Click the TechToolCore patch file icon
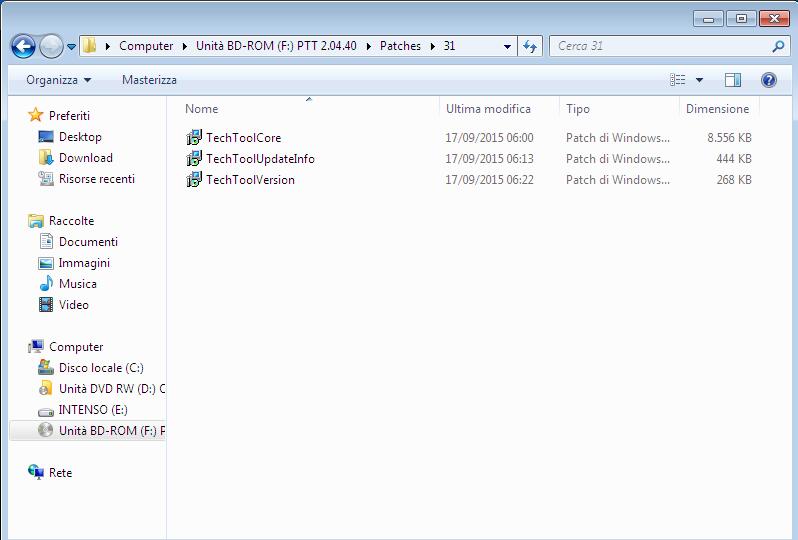Viewport: 798px width, 540px height. tap(194, 137)
